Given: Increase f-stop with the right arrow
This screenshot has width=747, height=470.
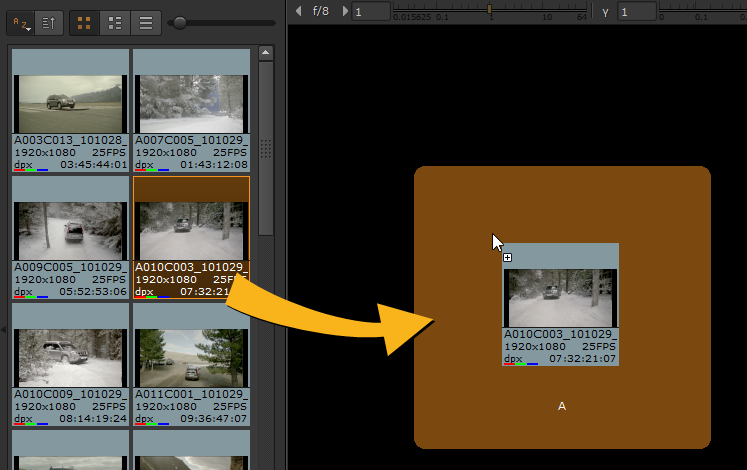Looking at the screenshot, I should pyautogui.click(x=345, y=11).
